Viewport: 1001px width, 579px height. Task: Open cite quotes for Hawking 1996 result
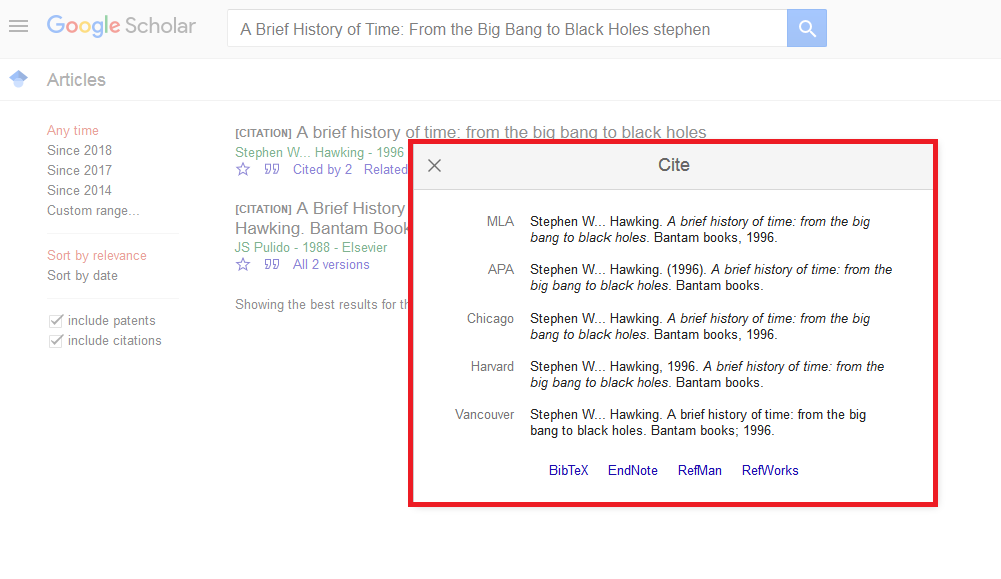click(272, 169)
